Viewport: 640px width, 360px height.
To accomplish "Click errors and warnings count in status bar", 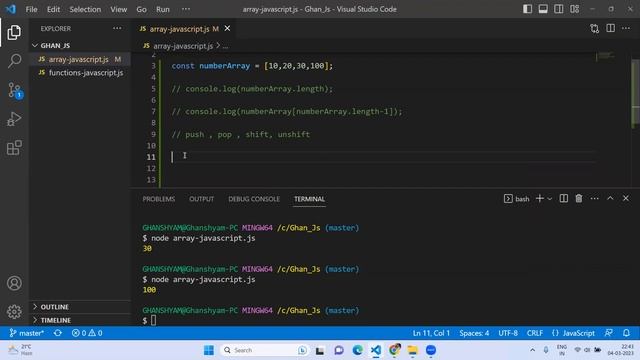I will pos(87,333).
